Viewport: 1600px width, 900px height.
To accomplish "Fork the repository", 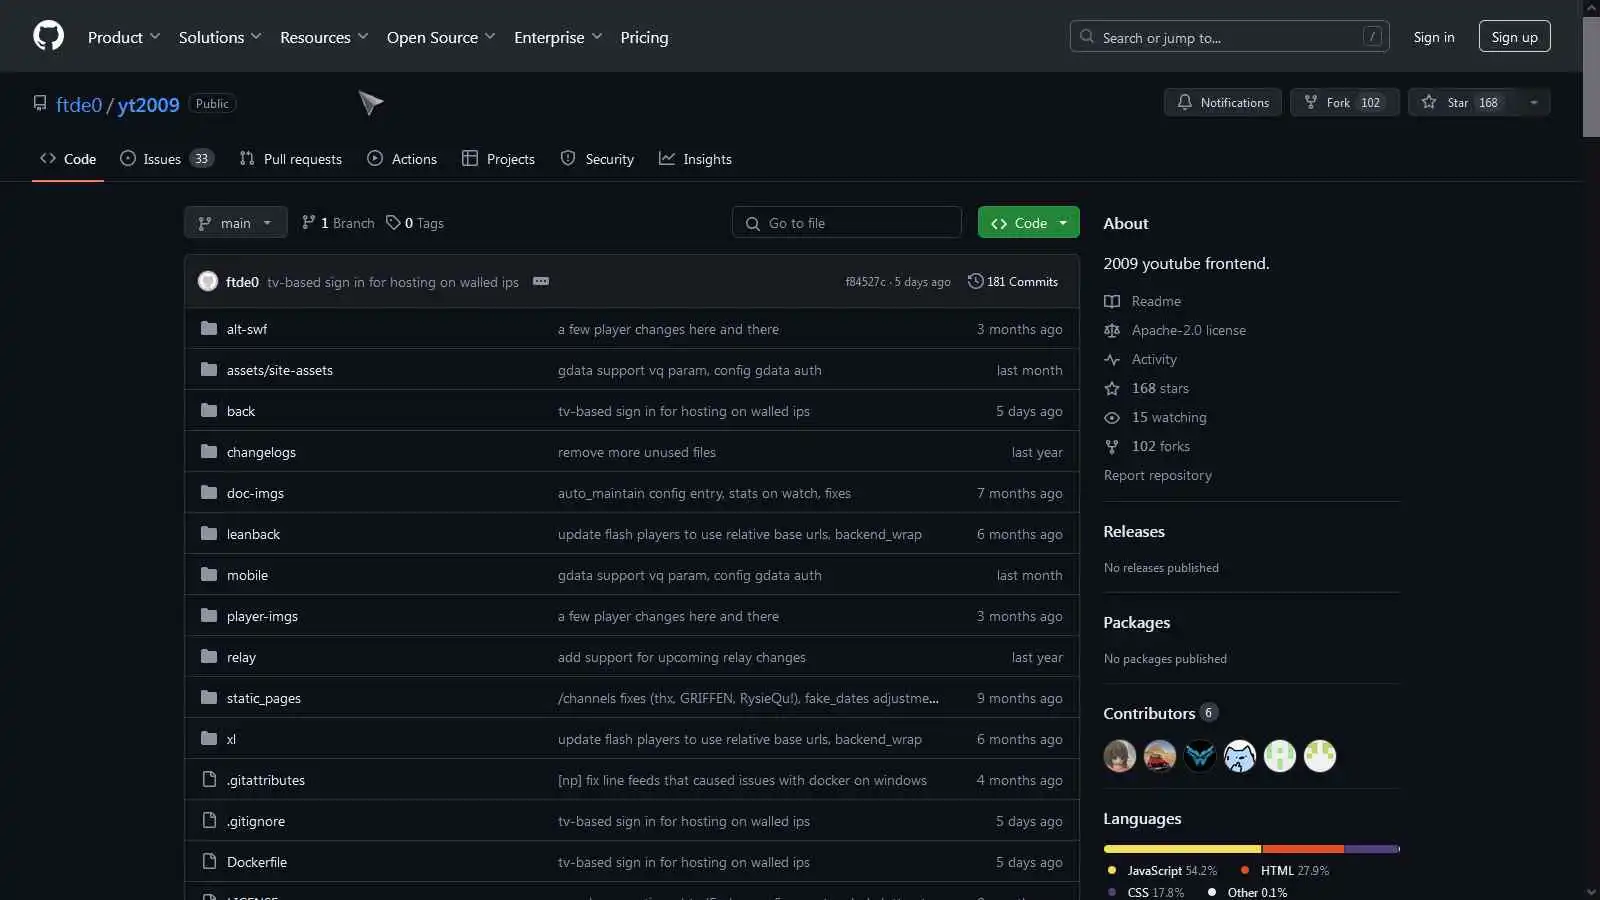I will coord(1345,102).
